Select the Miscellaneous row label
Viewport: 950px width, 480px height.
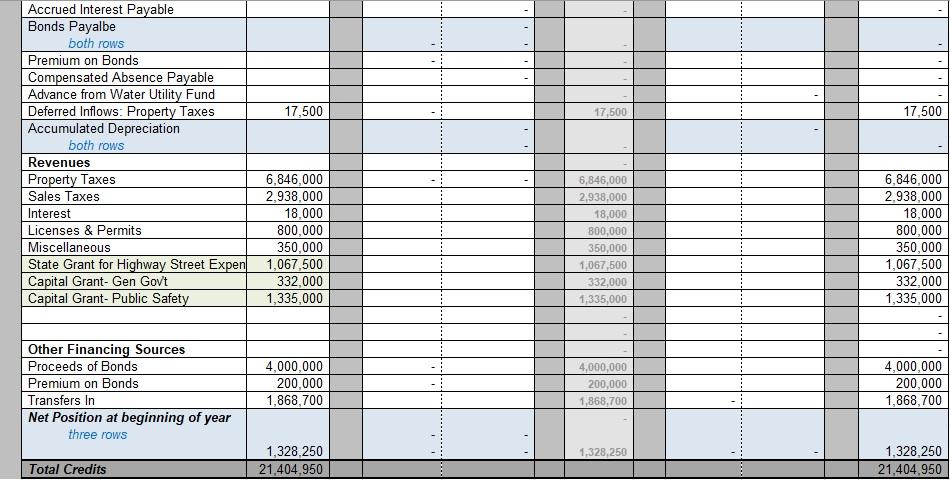tap(69, 247)
